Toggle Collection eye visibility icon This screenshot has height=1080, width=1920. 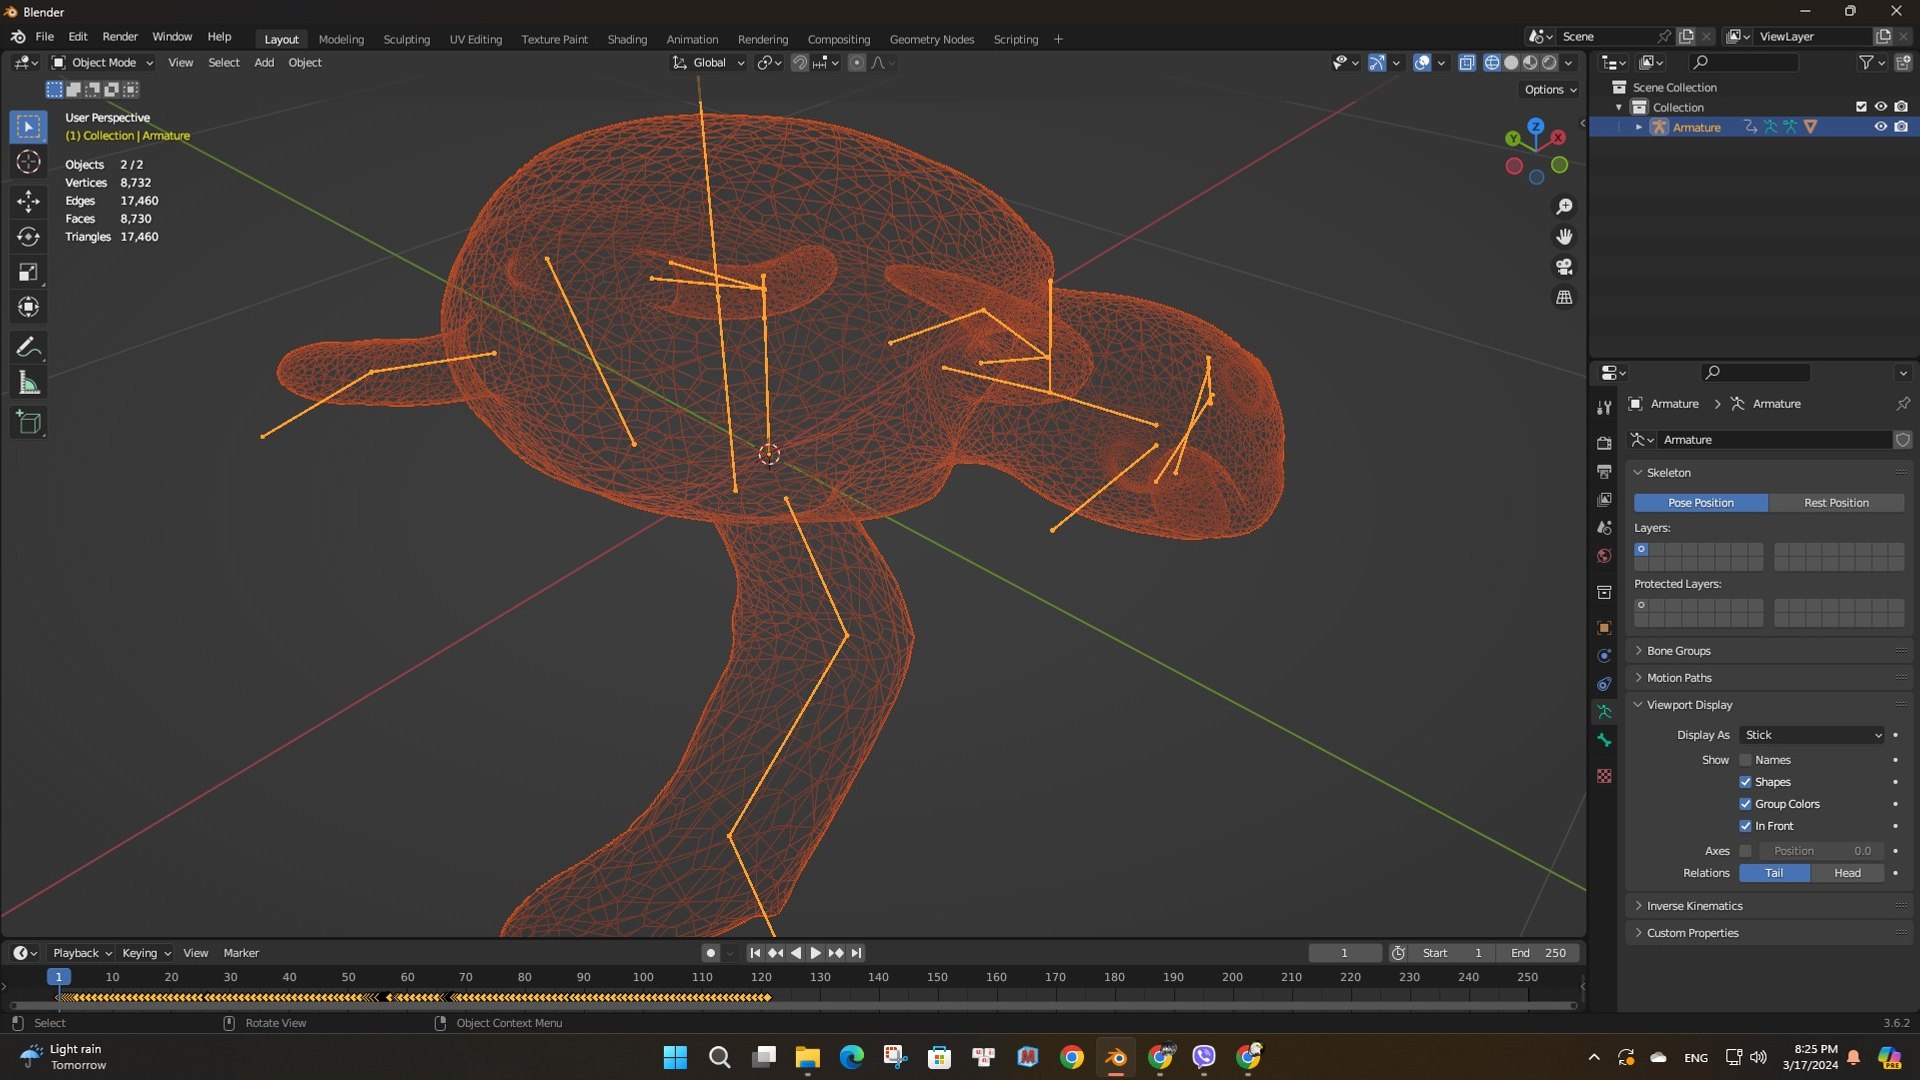[x=1880, y=107]
